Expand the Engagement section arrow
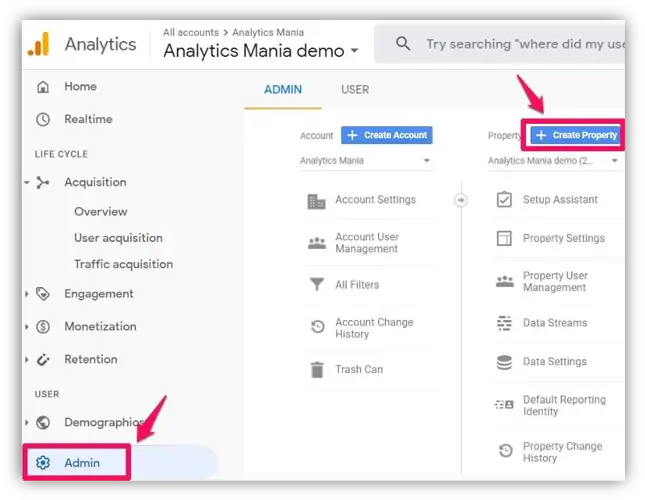645x500 pixels. [x=27, y=294]
